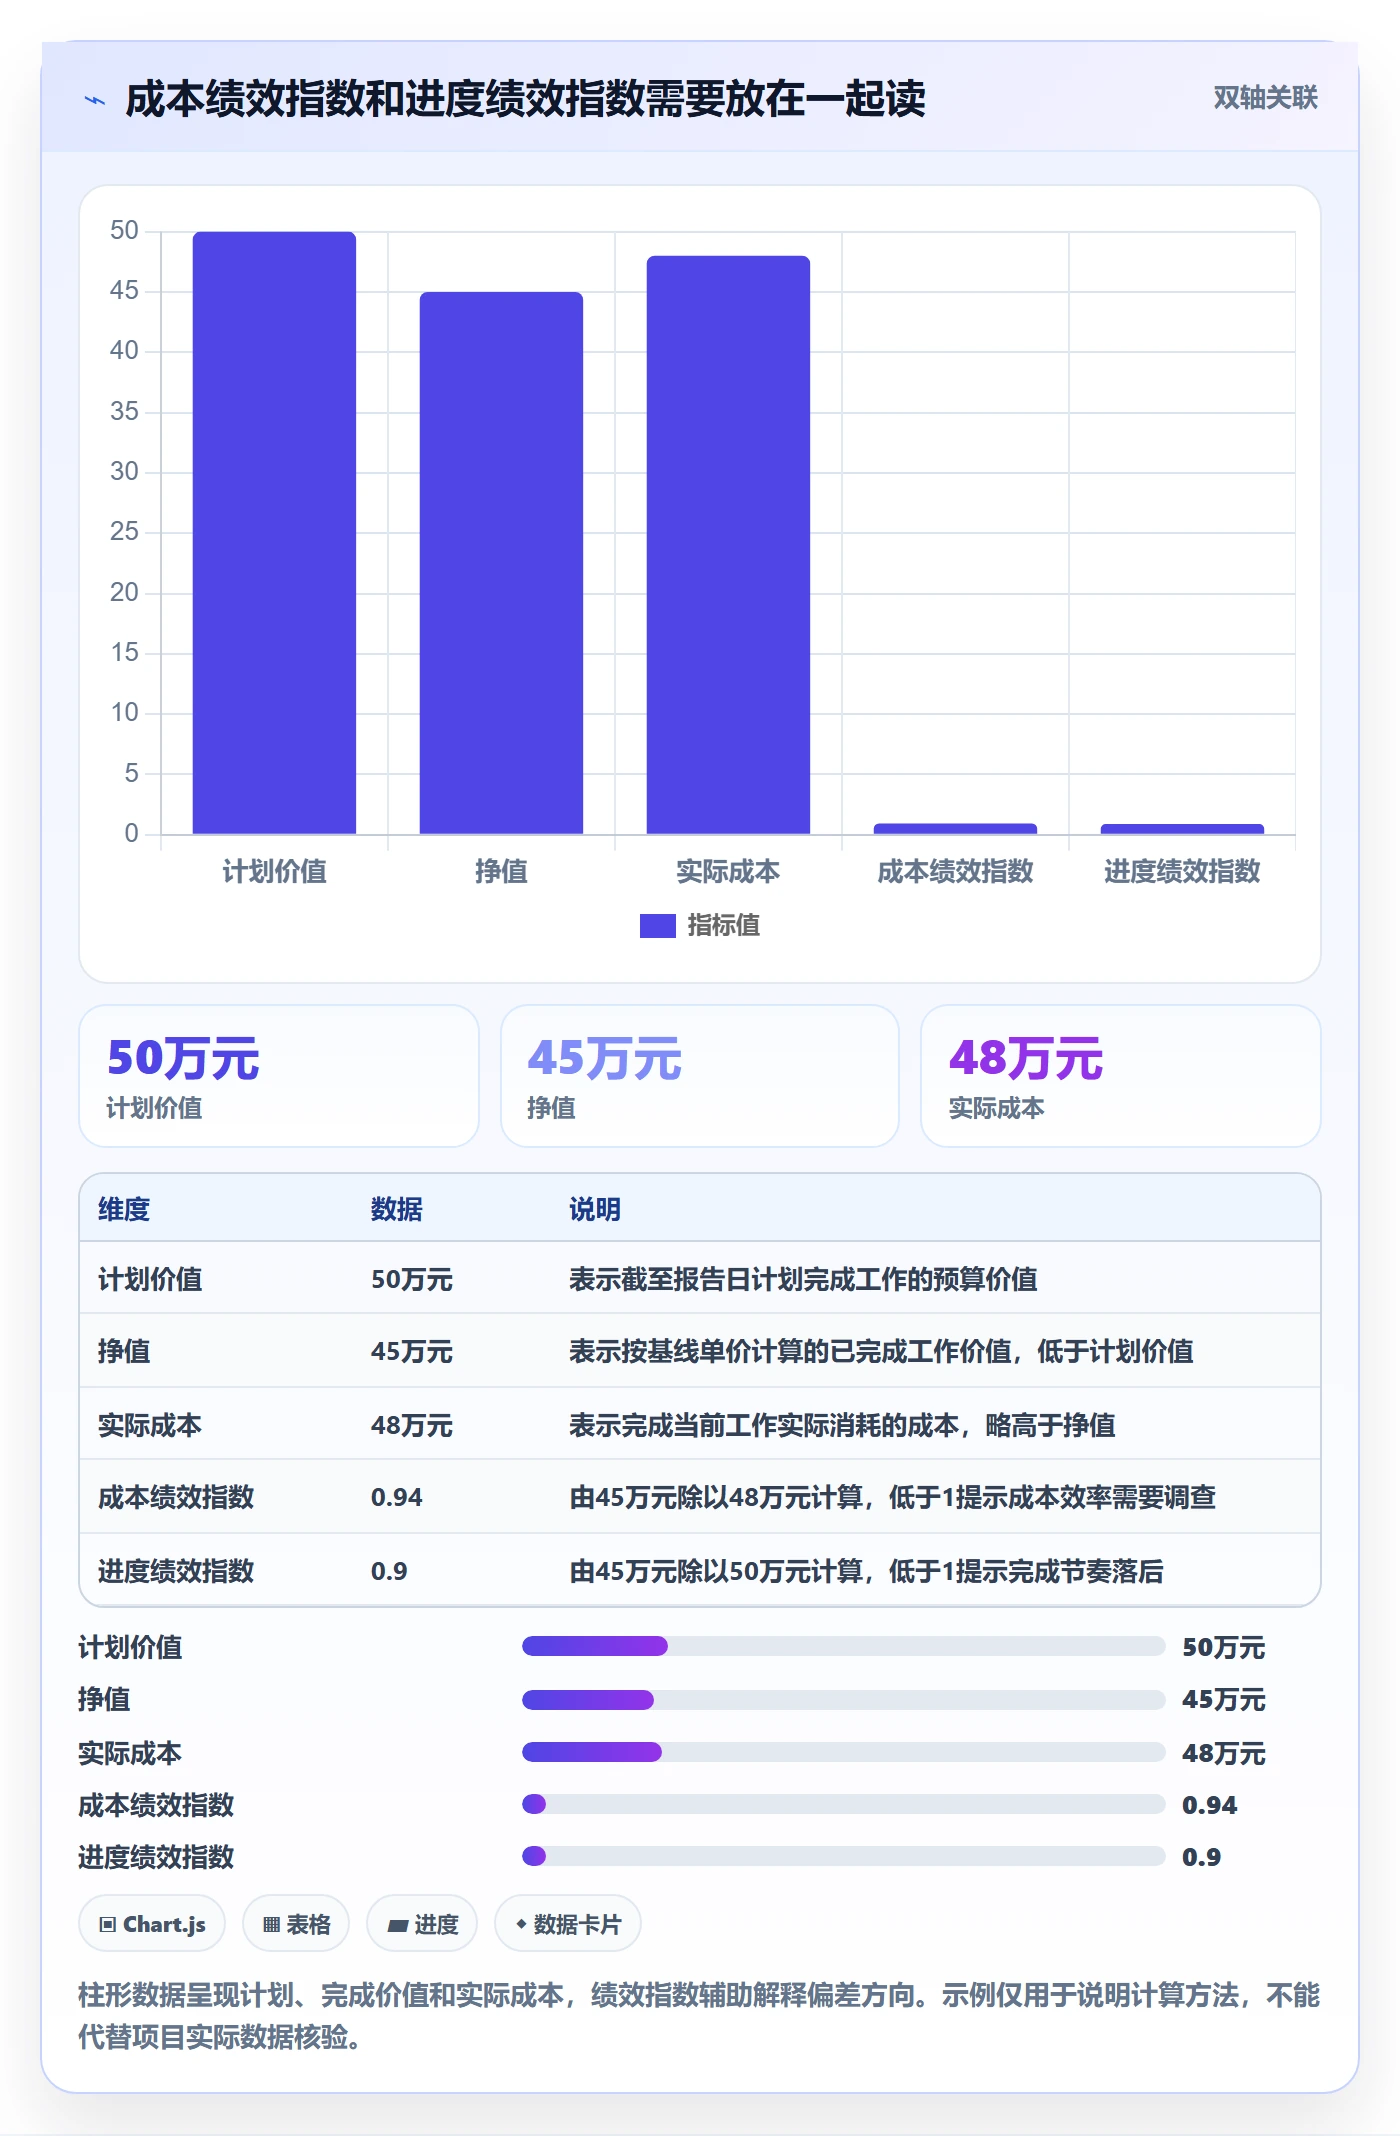Screen dimensions: 1400x2136
Task: Click the 维度 column header
Action: pyautogui.click(x=124, y=1209)
